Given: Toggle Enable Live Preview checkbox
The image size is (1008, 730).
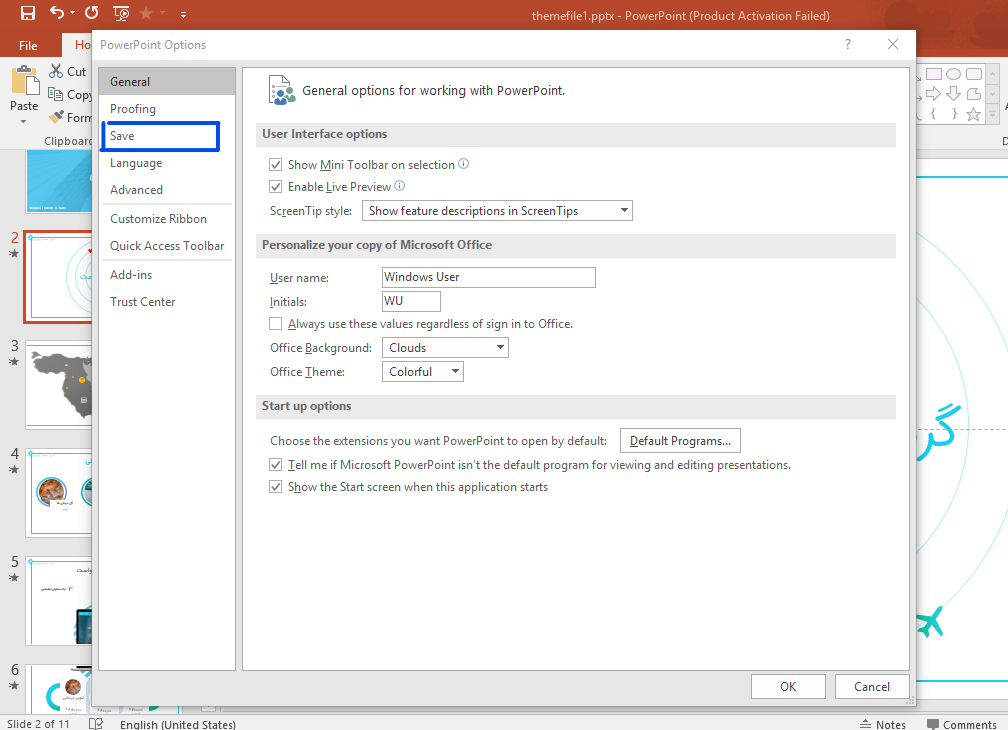Looking at the screenshot, I should (276, 186).
